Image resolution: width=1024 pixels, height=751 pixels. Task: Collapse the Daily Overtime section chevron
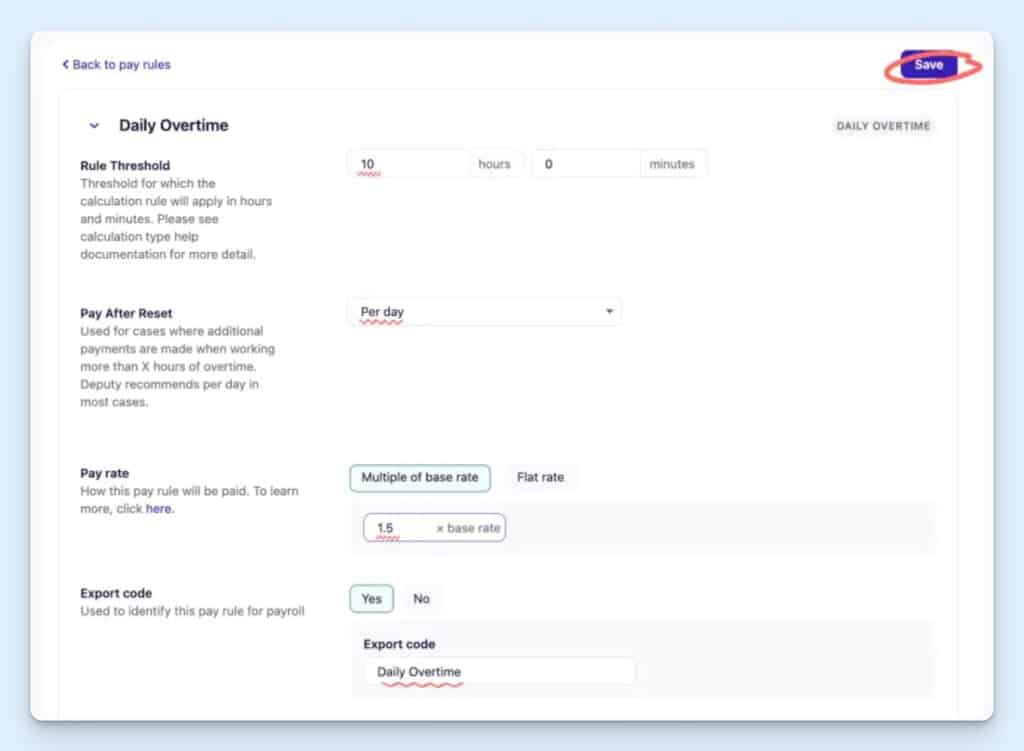click(95, 125)
